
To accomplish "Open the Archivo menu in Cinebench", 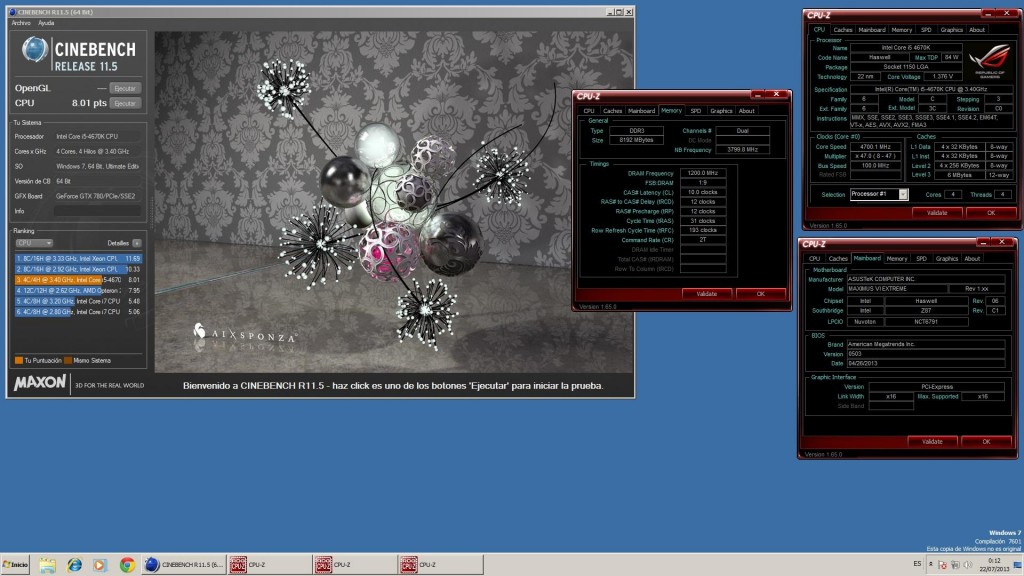I will click(21, 23).
